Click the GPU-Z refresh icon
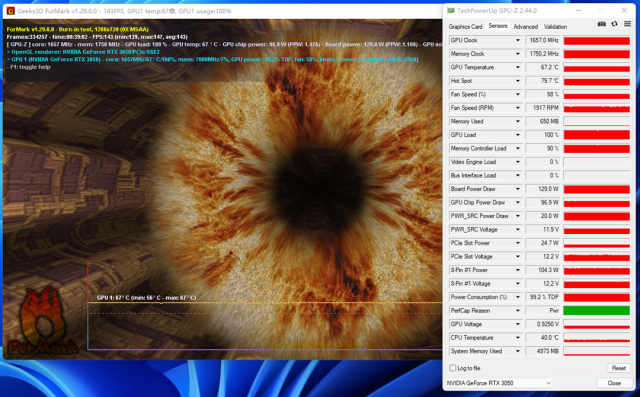Image resolution: width=640 pixels, height=397 pixels. pyautogui.click(x=614, y=24)
